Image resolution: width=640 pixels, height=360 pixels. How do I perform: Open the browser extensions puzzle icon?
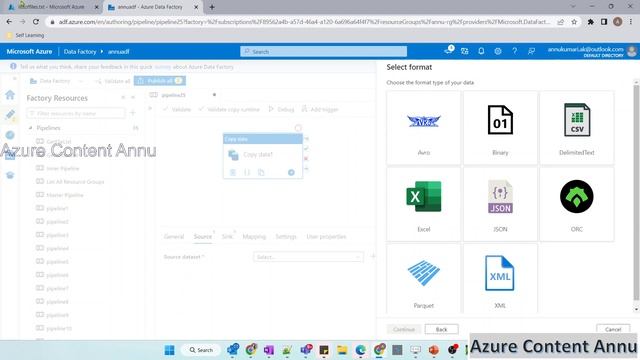click(x=590, y=22)
